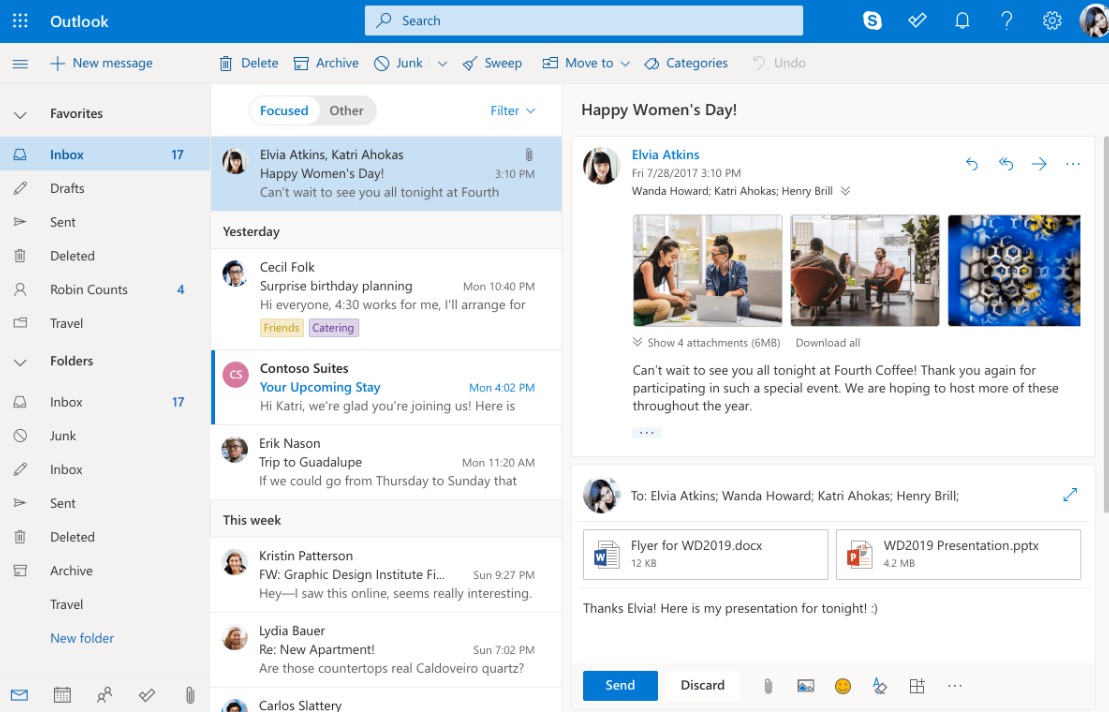Open the Junk folder in Folders
The height and width of the screenshot is (712, 1109).
[105, 436]
